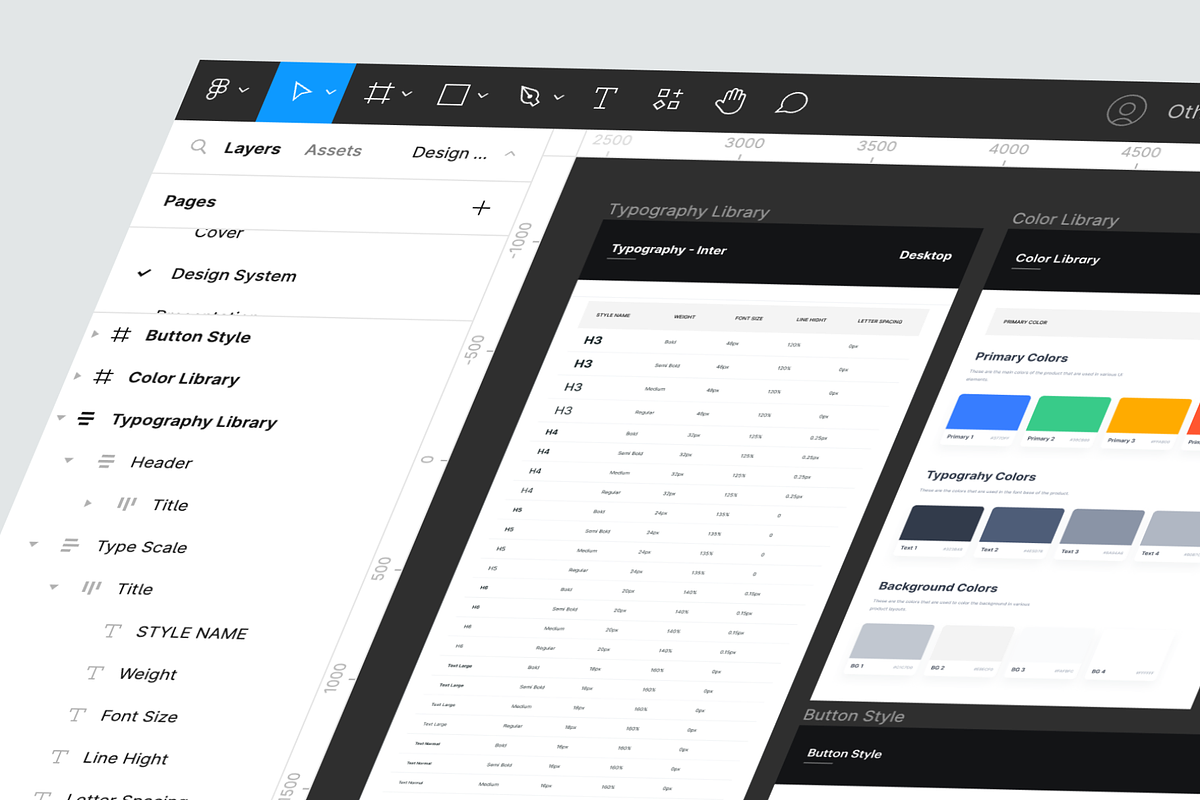
Task: Open Move tool options chevron
Action: click(330, 92)
